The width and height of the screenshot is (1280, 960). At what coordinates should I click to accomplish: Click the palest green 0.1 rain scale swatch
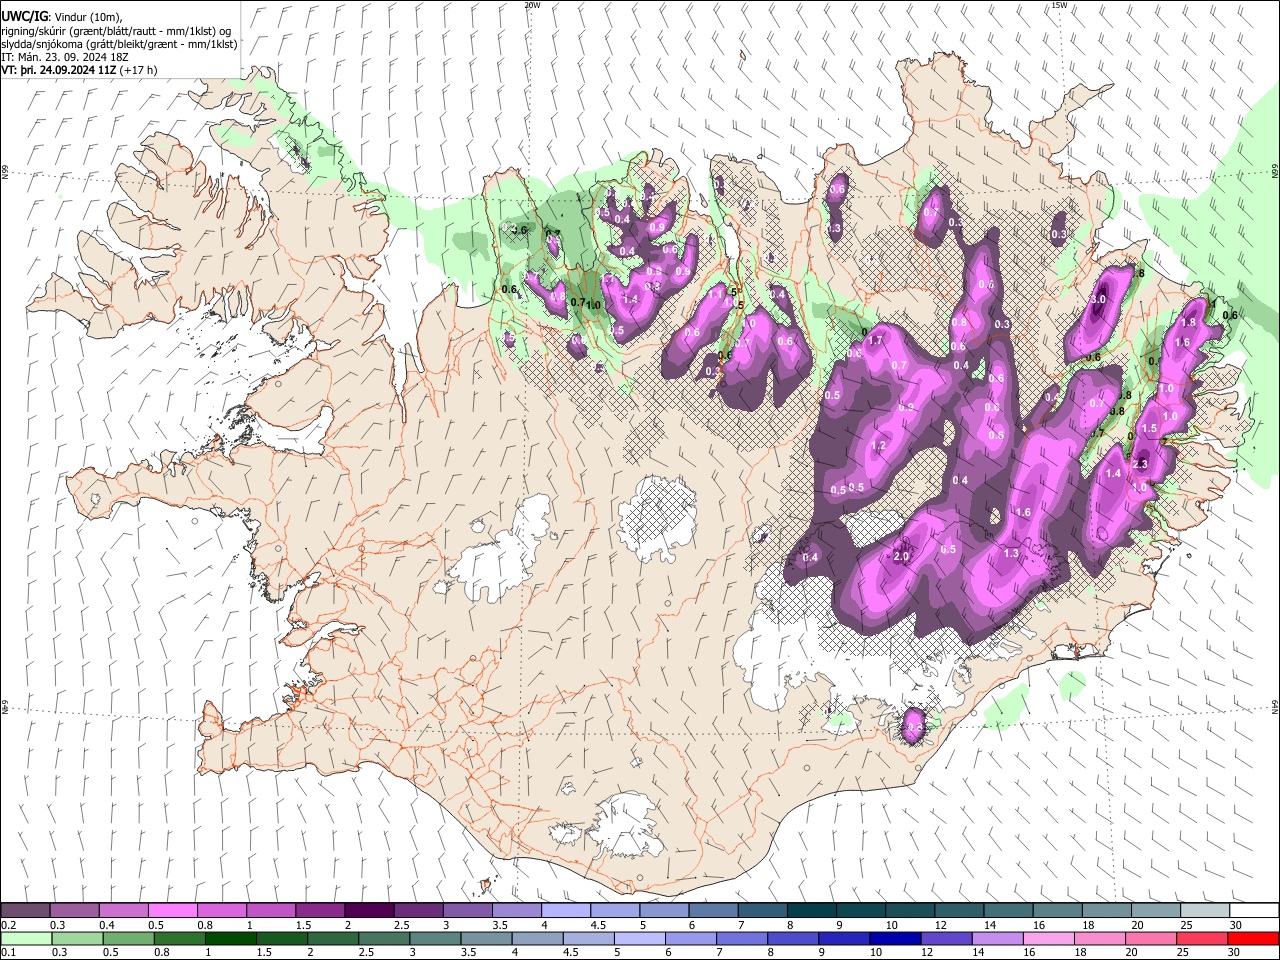25,939
